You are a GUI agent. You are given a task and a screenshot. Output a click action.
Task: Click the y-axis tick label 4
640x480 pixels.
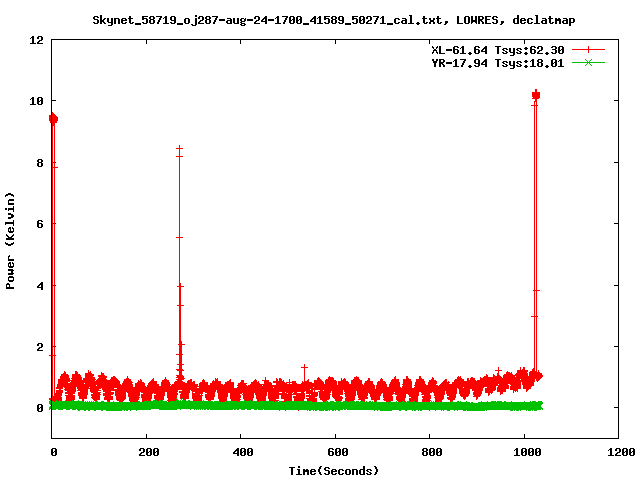pos(40,286)
